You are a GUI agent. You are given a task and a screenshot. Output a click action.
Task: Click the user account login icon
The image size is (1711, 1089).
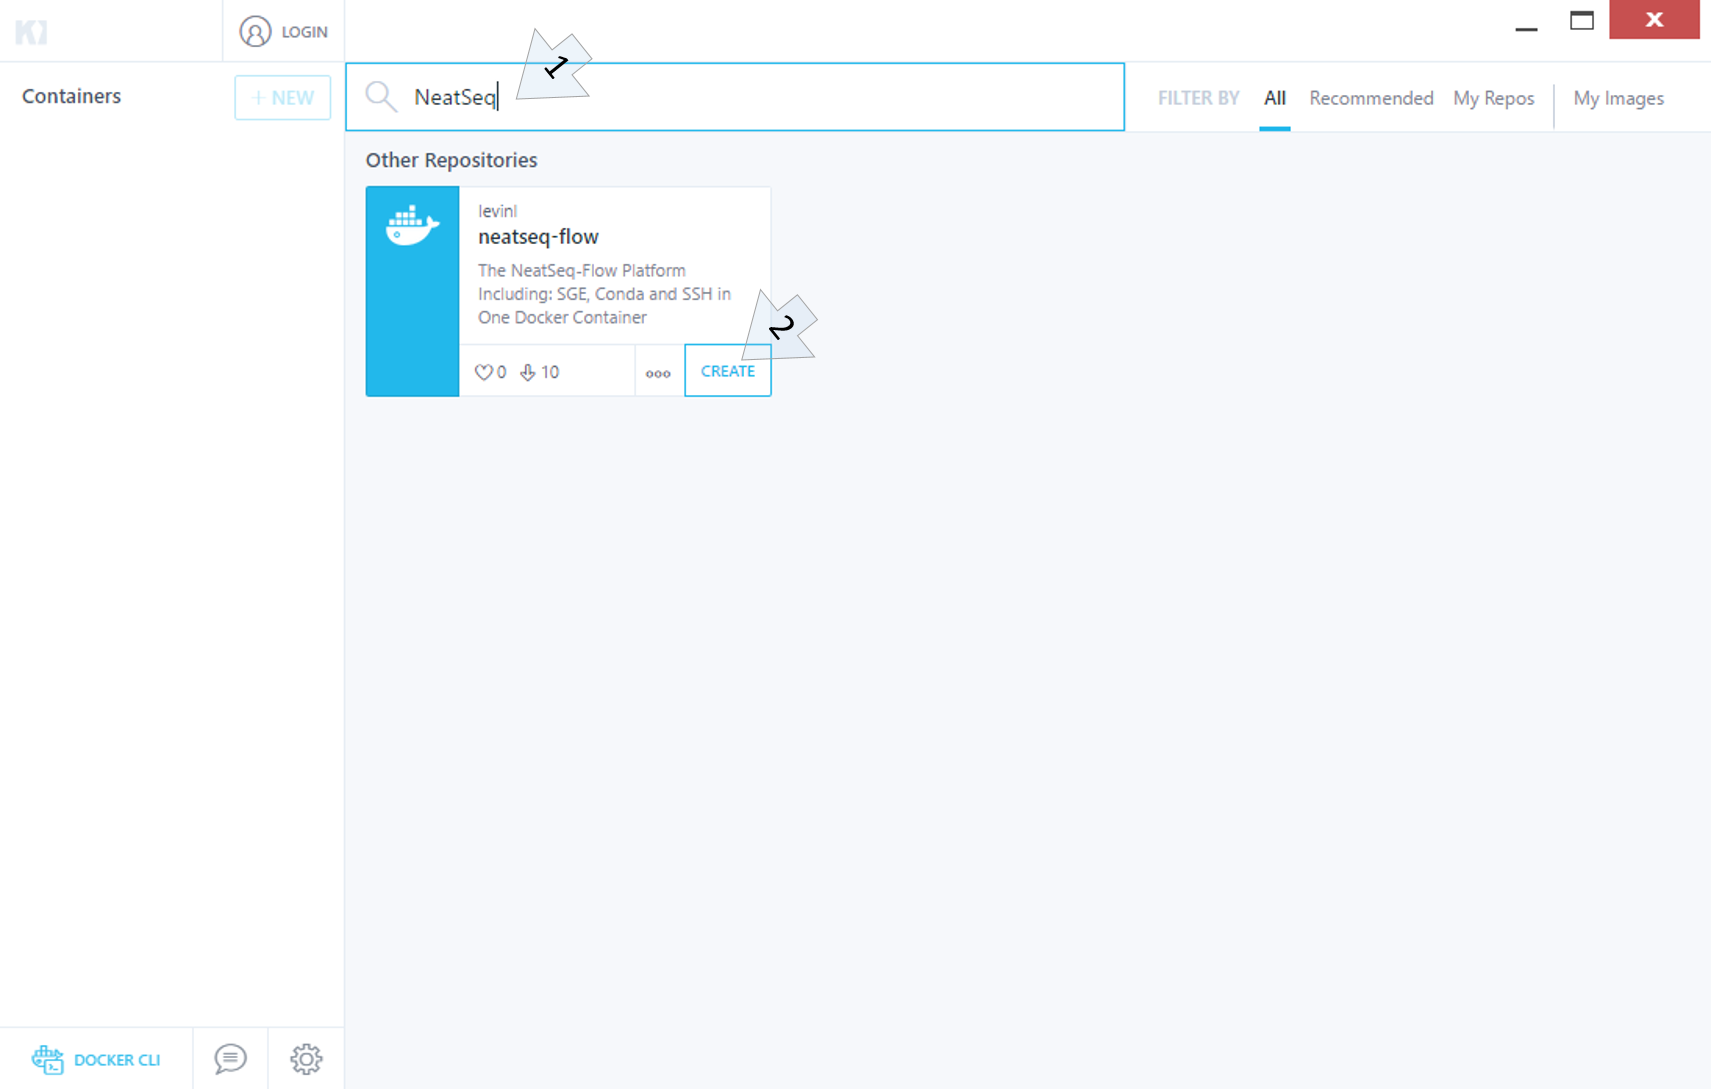[x=255, y=32]
